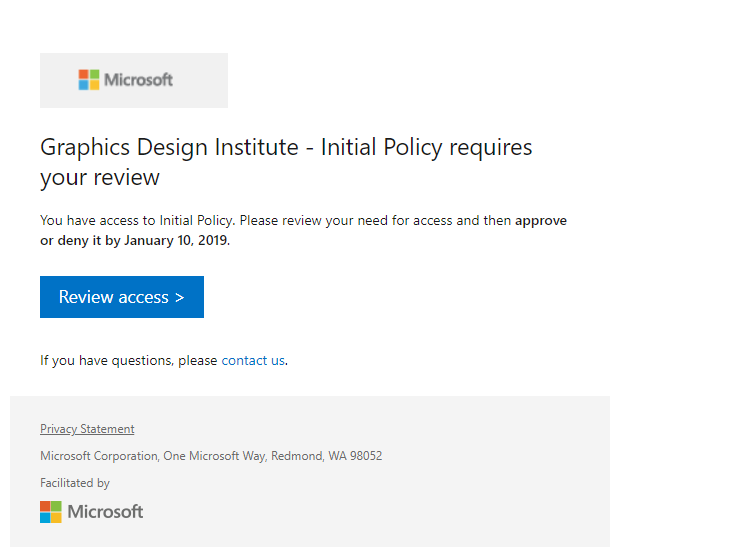Screen dimensions: 746x558
Task: Click the footer Microsoft wordmark text
Action: [x=105, y=512]
